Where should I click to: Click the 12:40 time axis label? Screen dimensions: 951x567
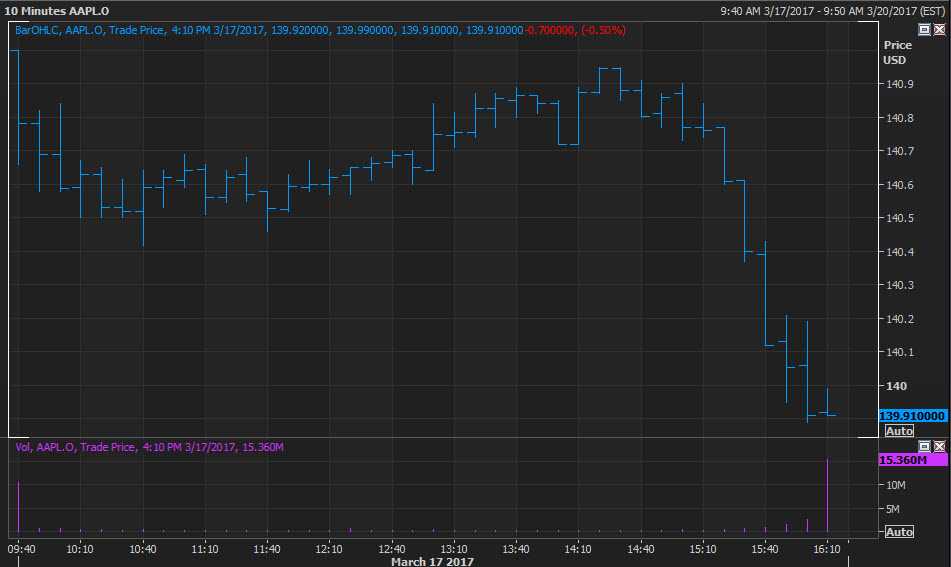click(392, 549)
